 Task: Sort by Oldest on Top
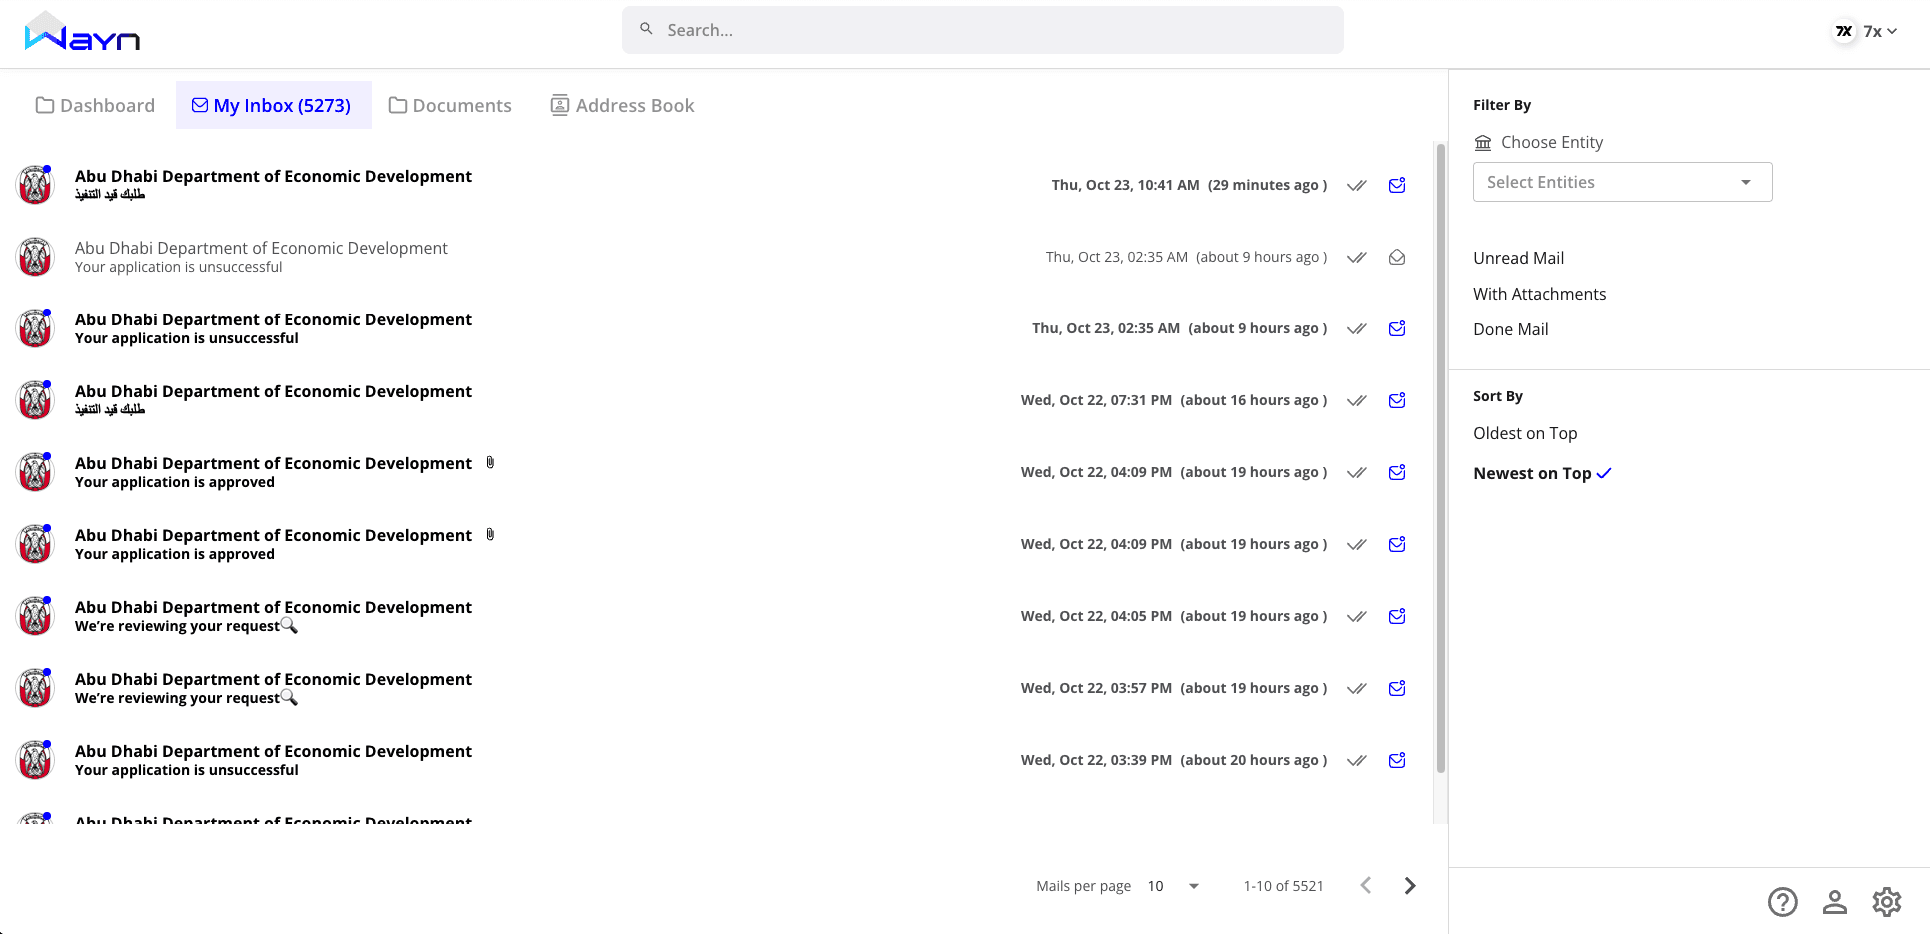[1525, 433]
